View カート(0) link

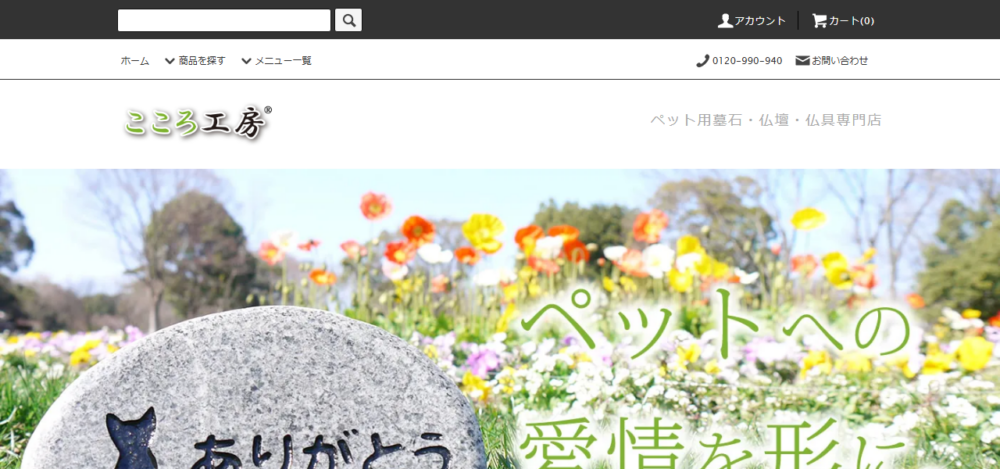tap(851, 20)
